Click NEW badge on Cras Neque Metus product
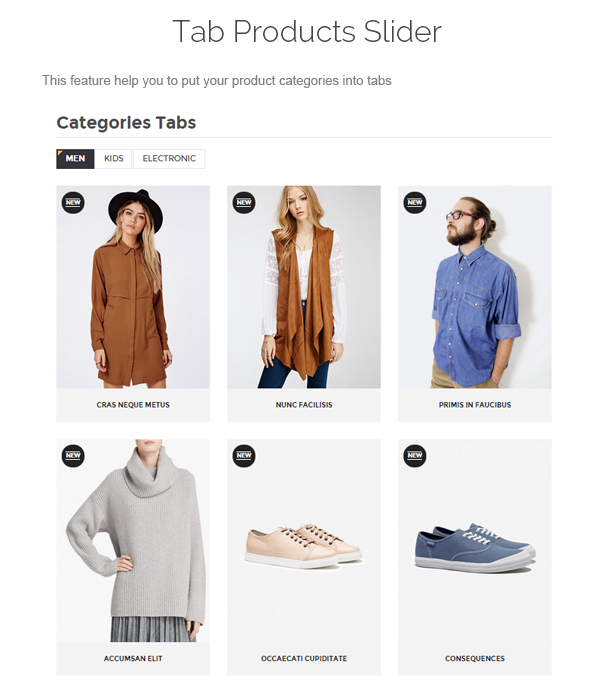The height and width of the screenshot is (691, 616). pyautogui.click(x=73, y=203)
